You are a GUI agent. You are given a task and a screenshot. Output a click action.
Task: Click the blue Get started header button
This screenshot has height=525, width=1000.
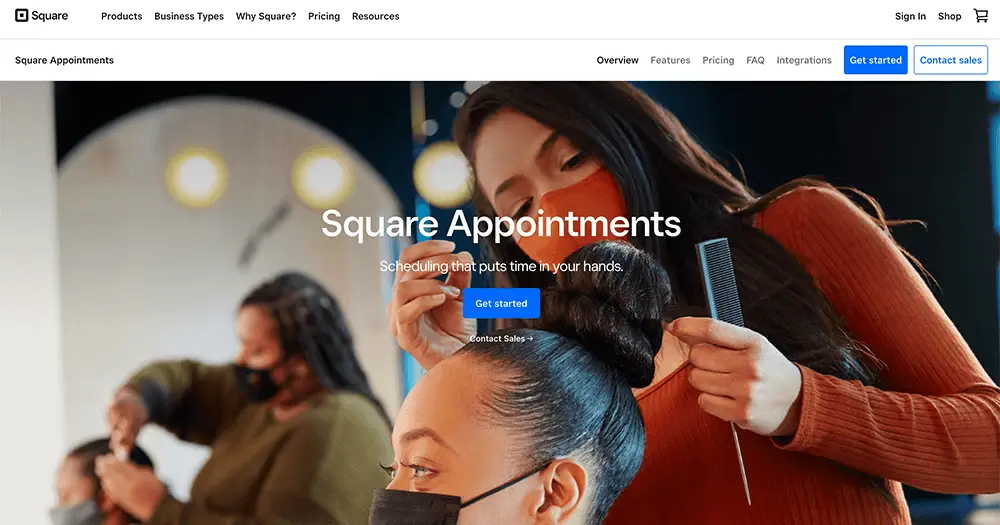point(875,60)
